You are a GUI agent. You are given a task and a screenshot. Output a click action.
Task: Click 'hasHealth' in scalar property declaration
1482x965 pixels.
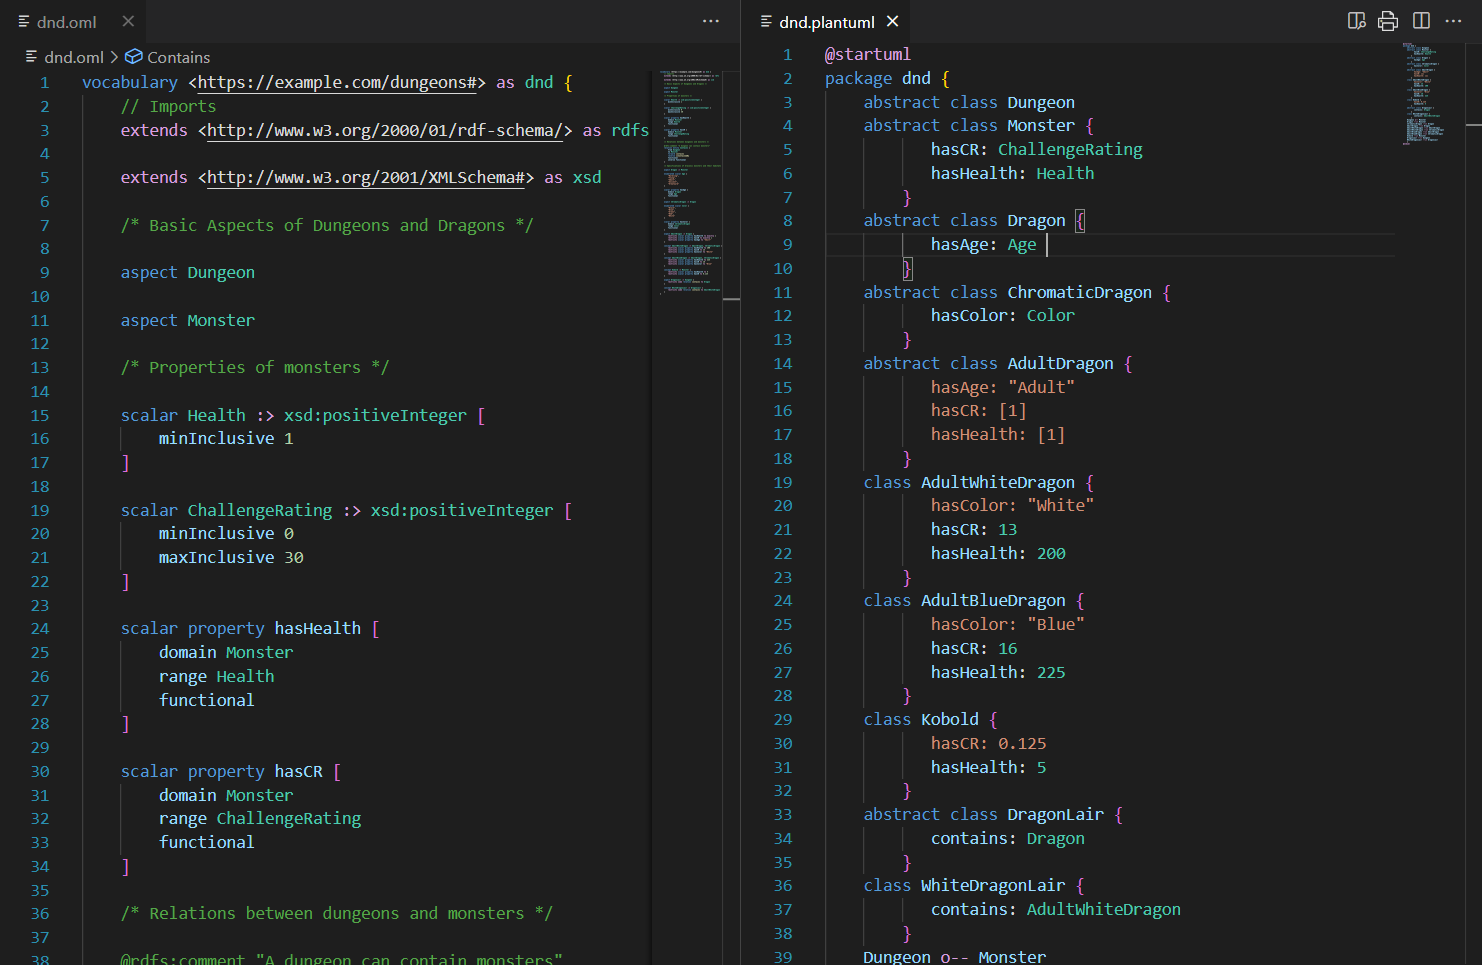point(318,628)
